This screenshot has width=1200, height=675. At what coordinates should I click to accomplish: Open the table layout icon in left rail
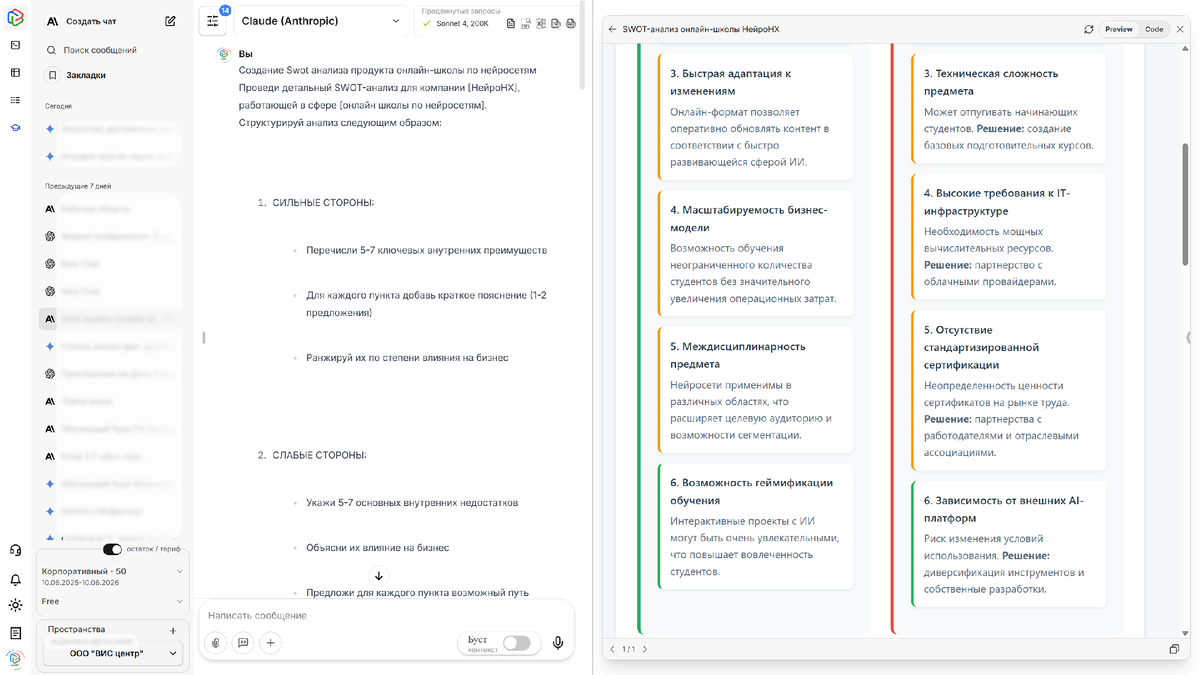coord(15,72)
